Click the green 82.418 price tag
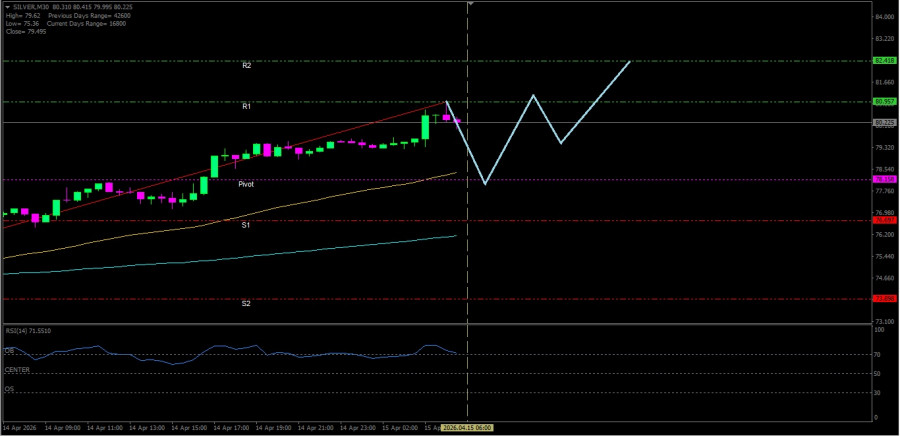 coord(883,60)
